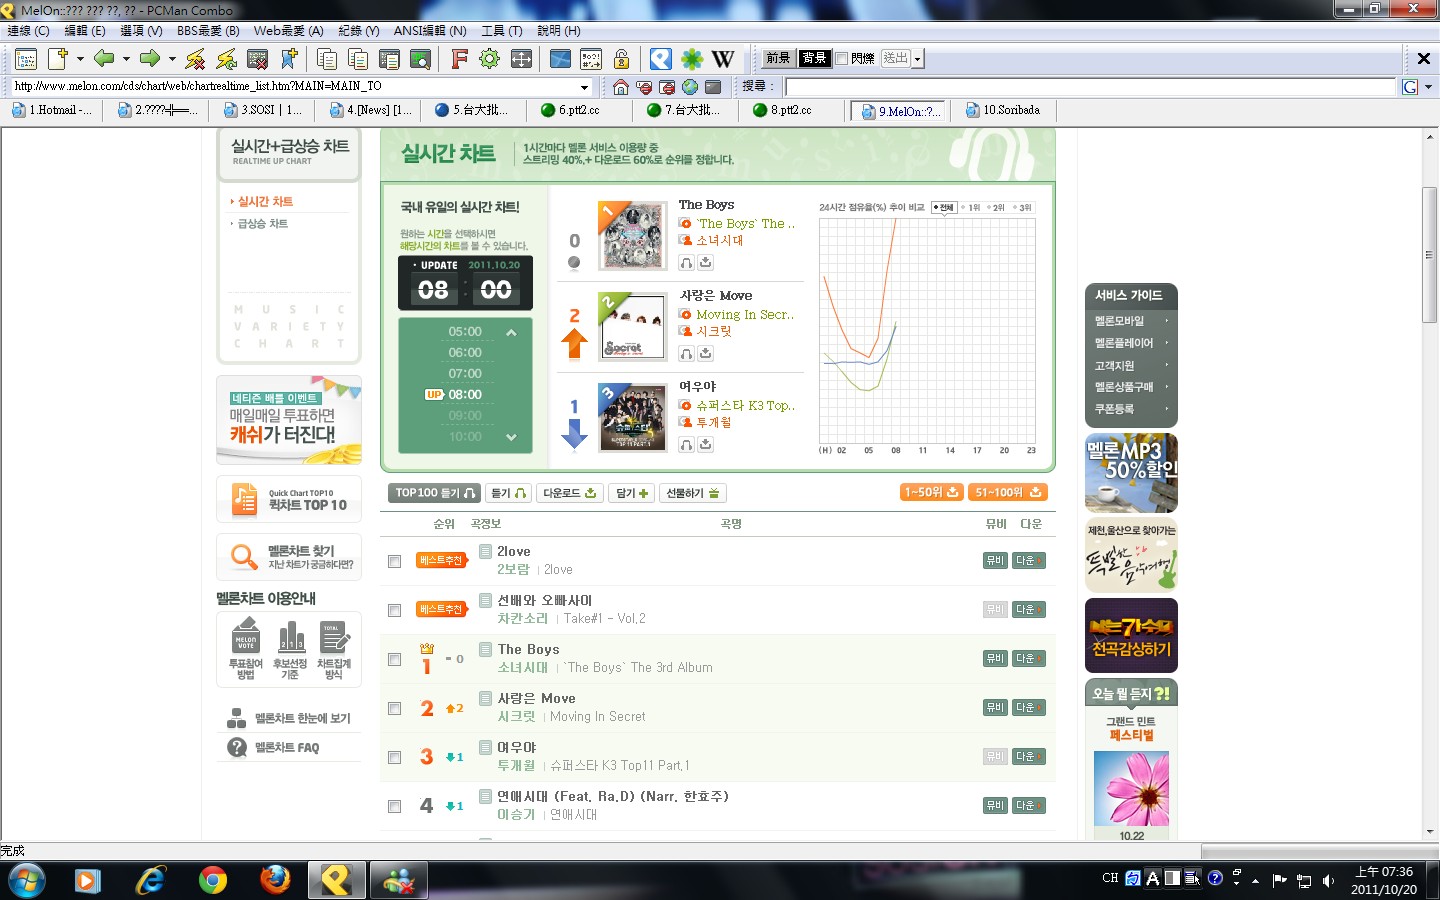
Task: Open the forward history dropdown arrow
Action: pos(172,59)
